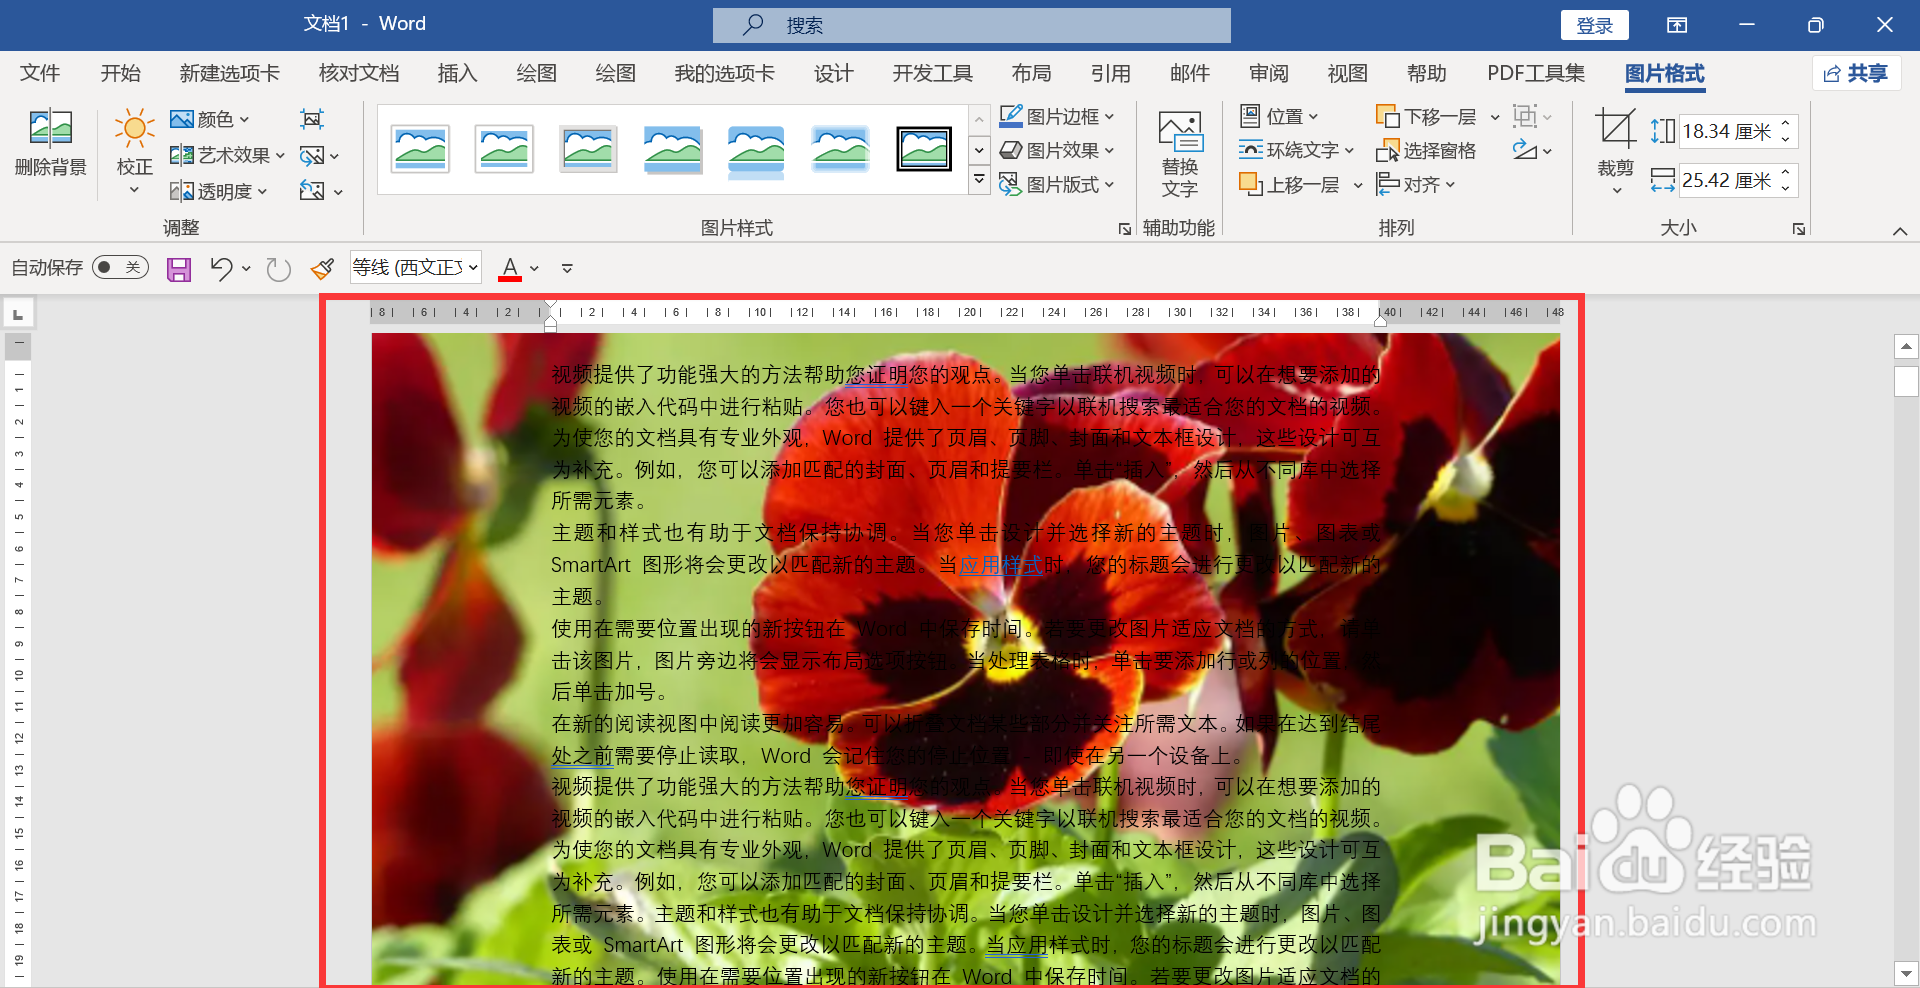Click the Reset Picture icon
Screen dimensions: 1920x988
coord(312,191)
